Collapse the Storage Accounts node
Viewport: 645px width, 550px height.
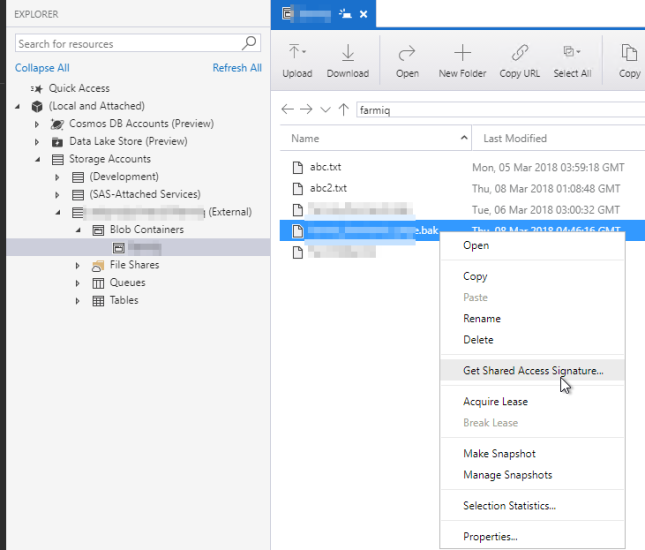(x=38, y=159)
